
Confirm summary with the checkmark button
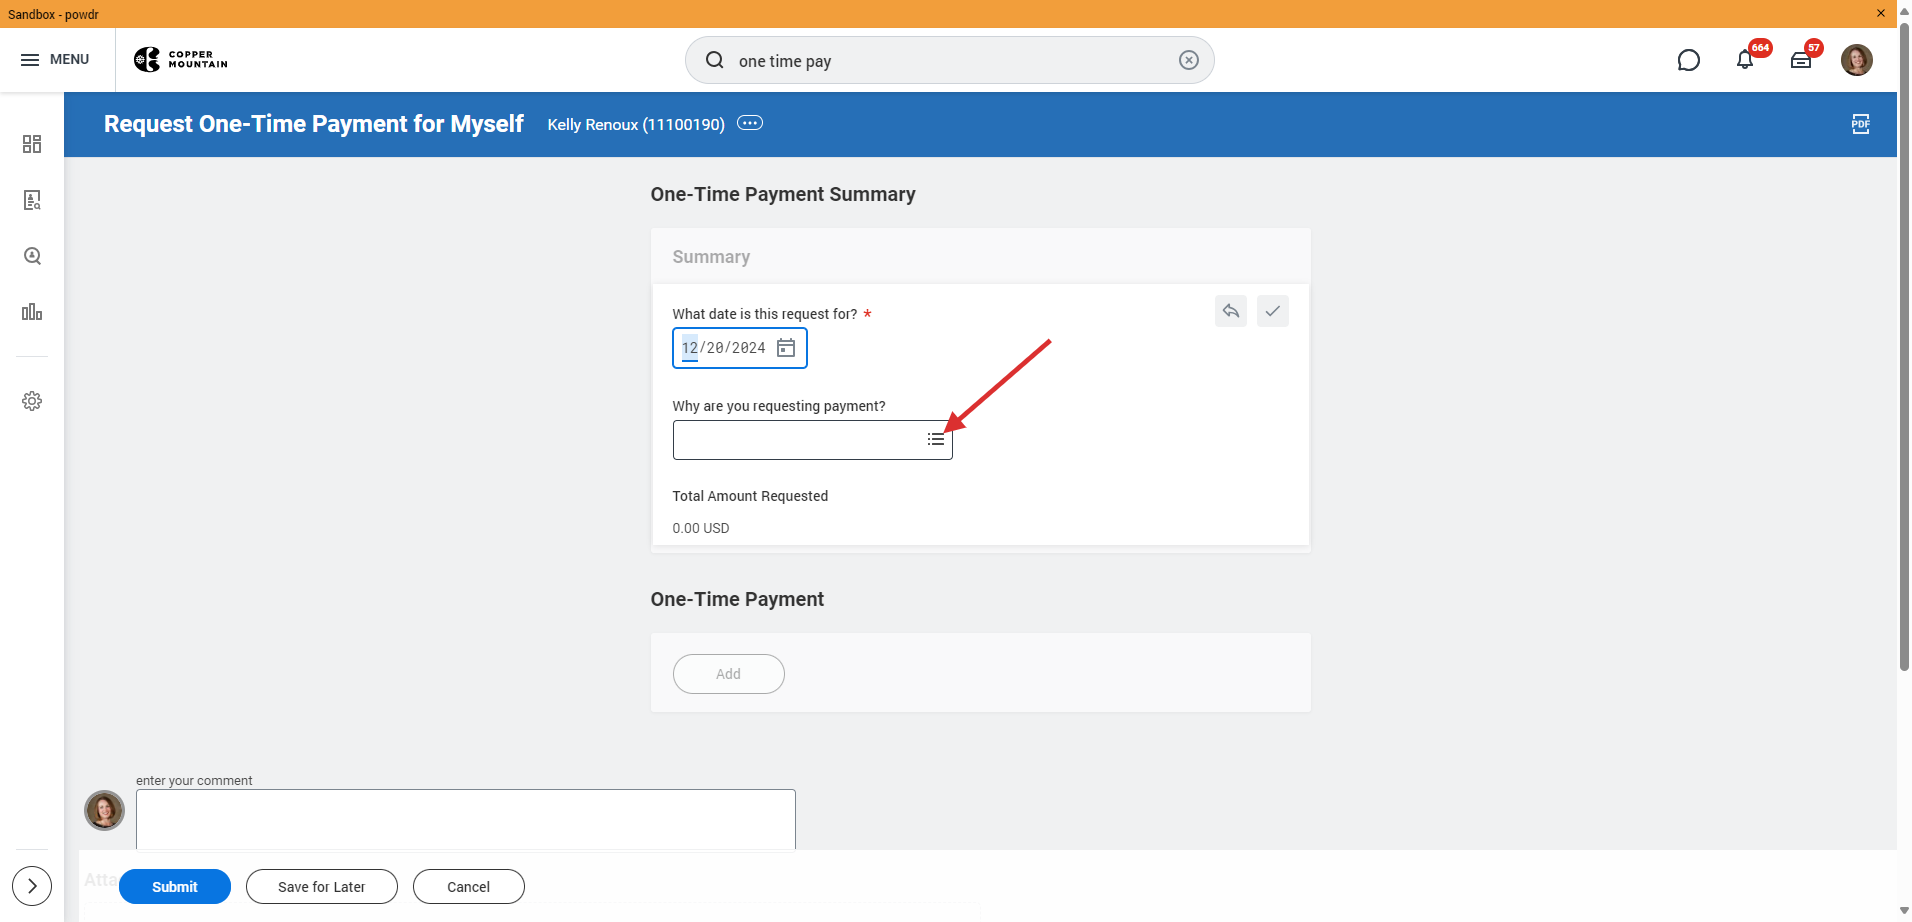coord(1272,311)
